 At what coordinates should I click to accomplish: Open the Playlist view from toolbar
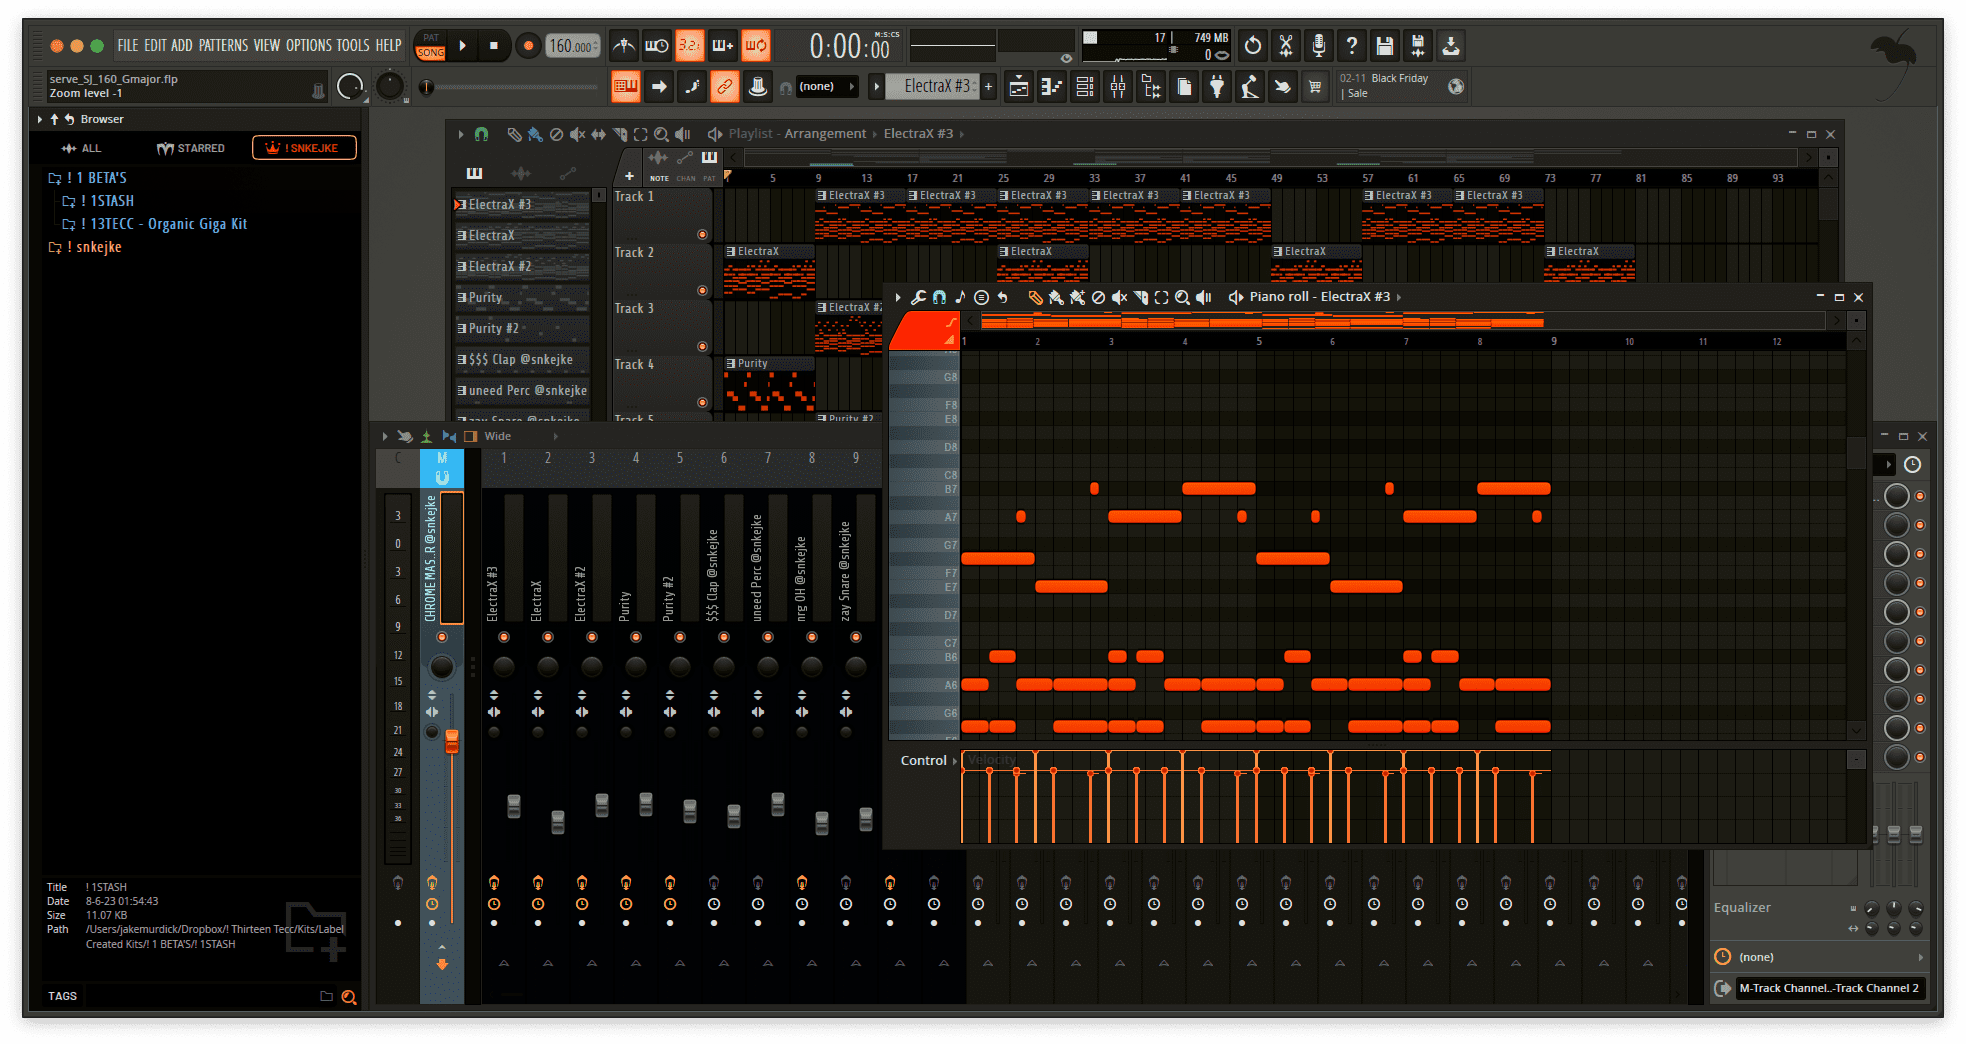(x=1018, y=87)
